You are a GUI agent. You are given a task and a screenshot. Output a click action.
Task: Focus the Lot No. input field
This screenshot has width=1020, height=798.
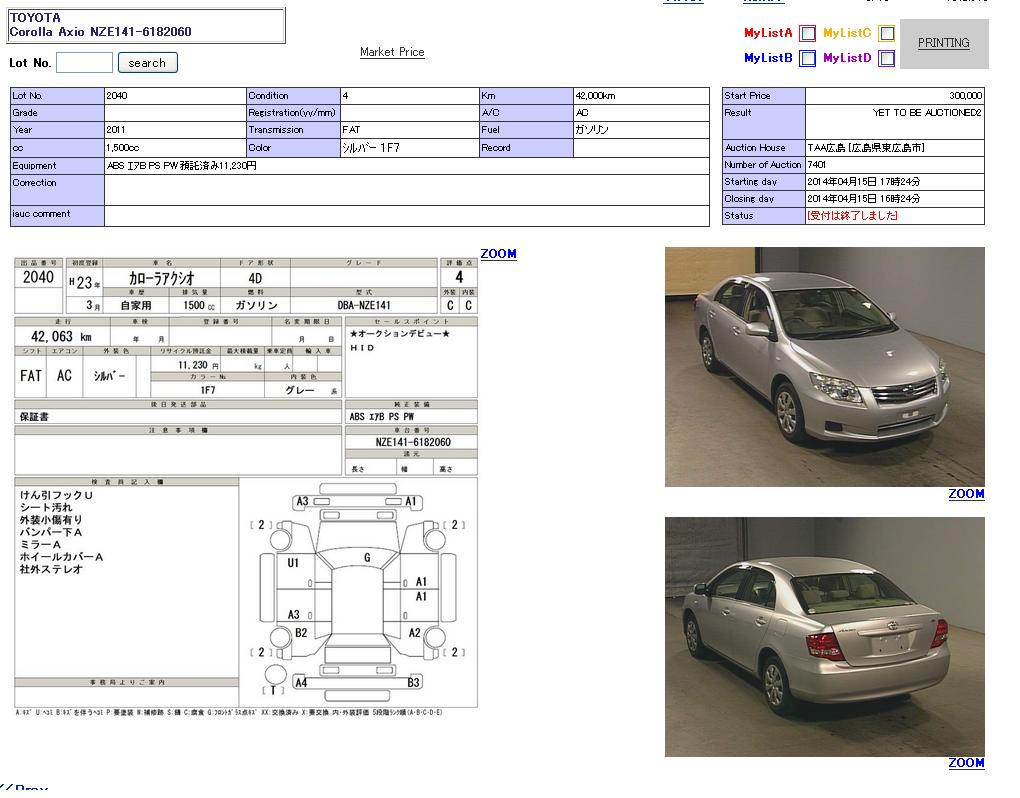point(84,63)
